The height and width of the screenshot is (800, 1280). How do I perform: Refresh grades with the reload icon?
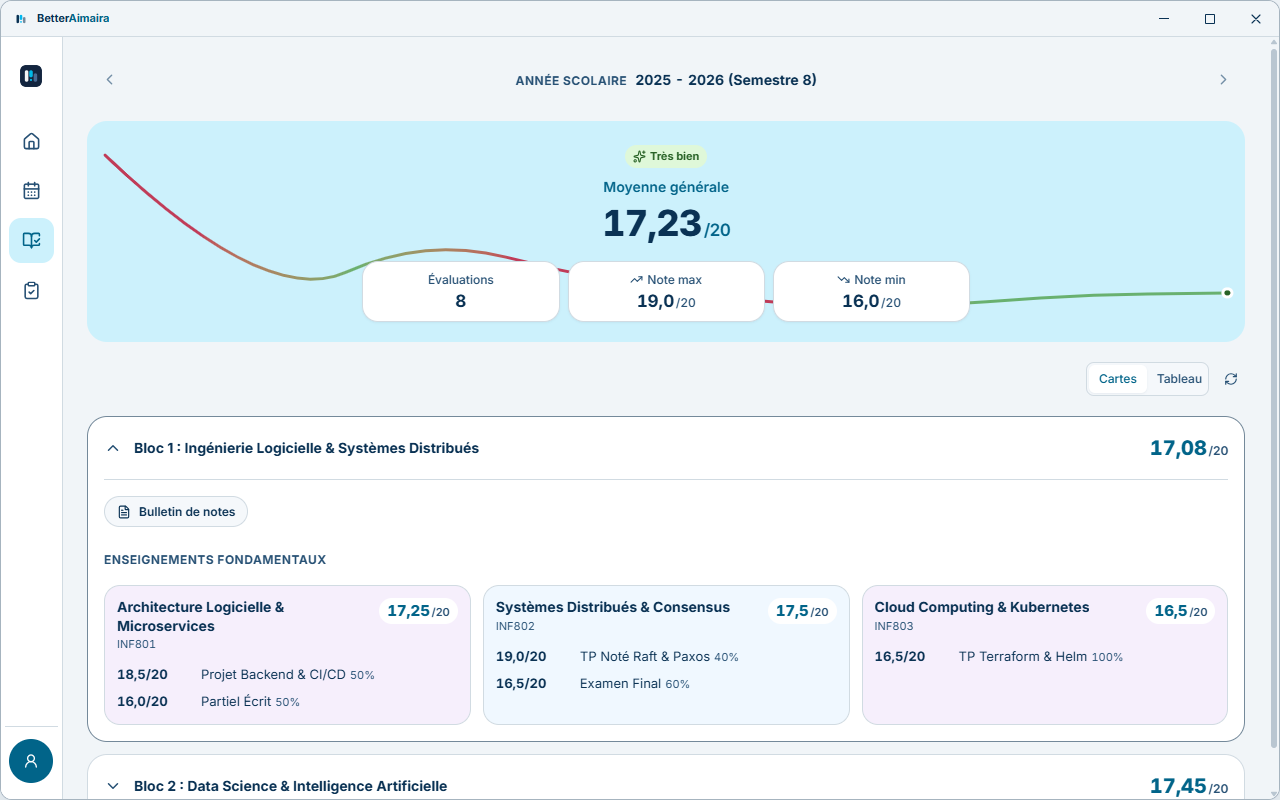1231,379
